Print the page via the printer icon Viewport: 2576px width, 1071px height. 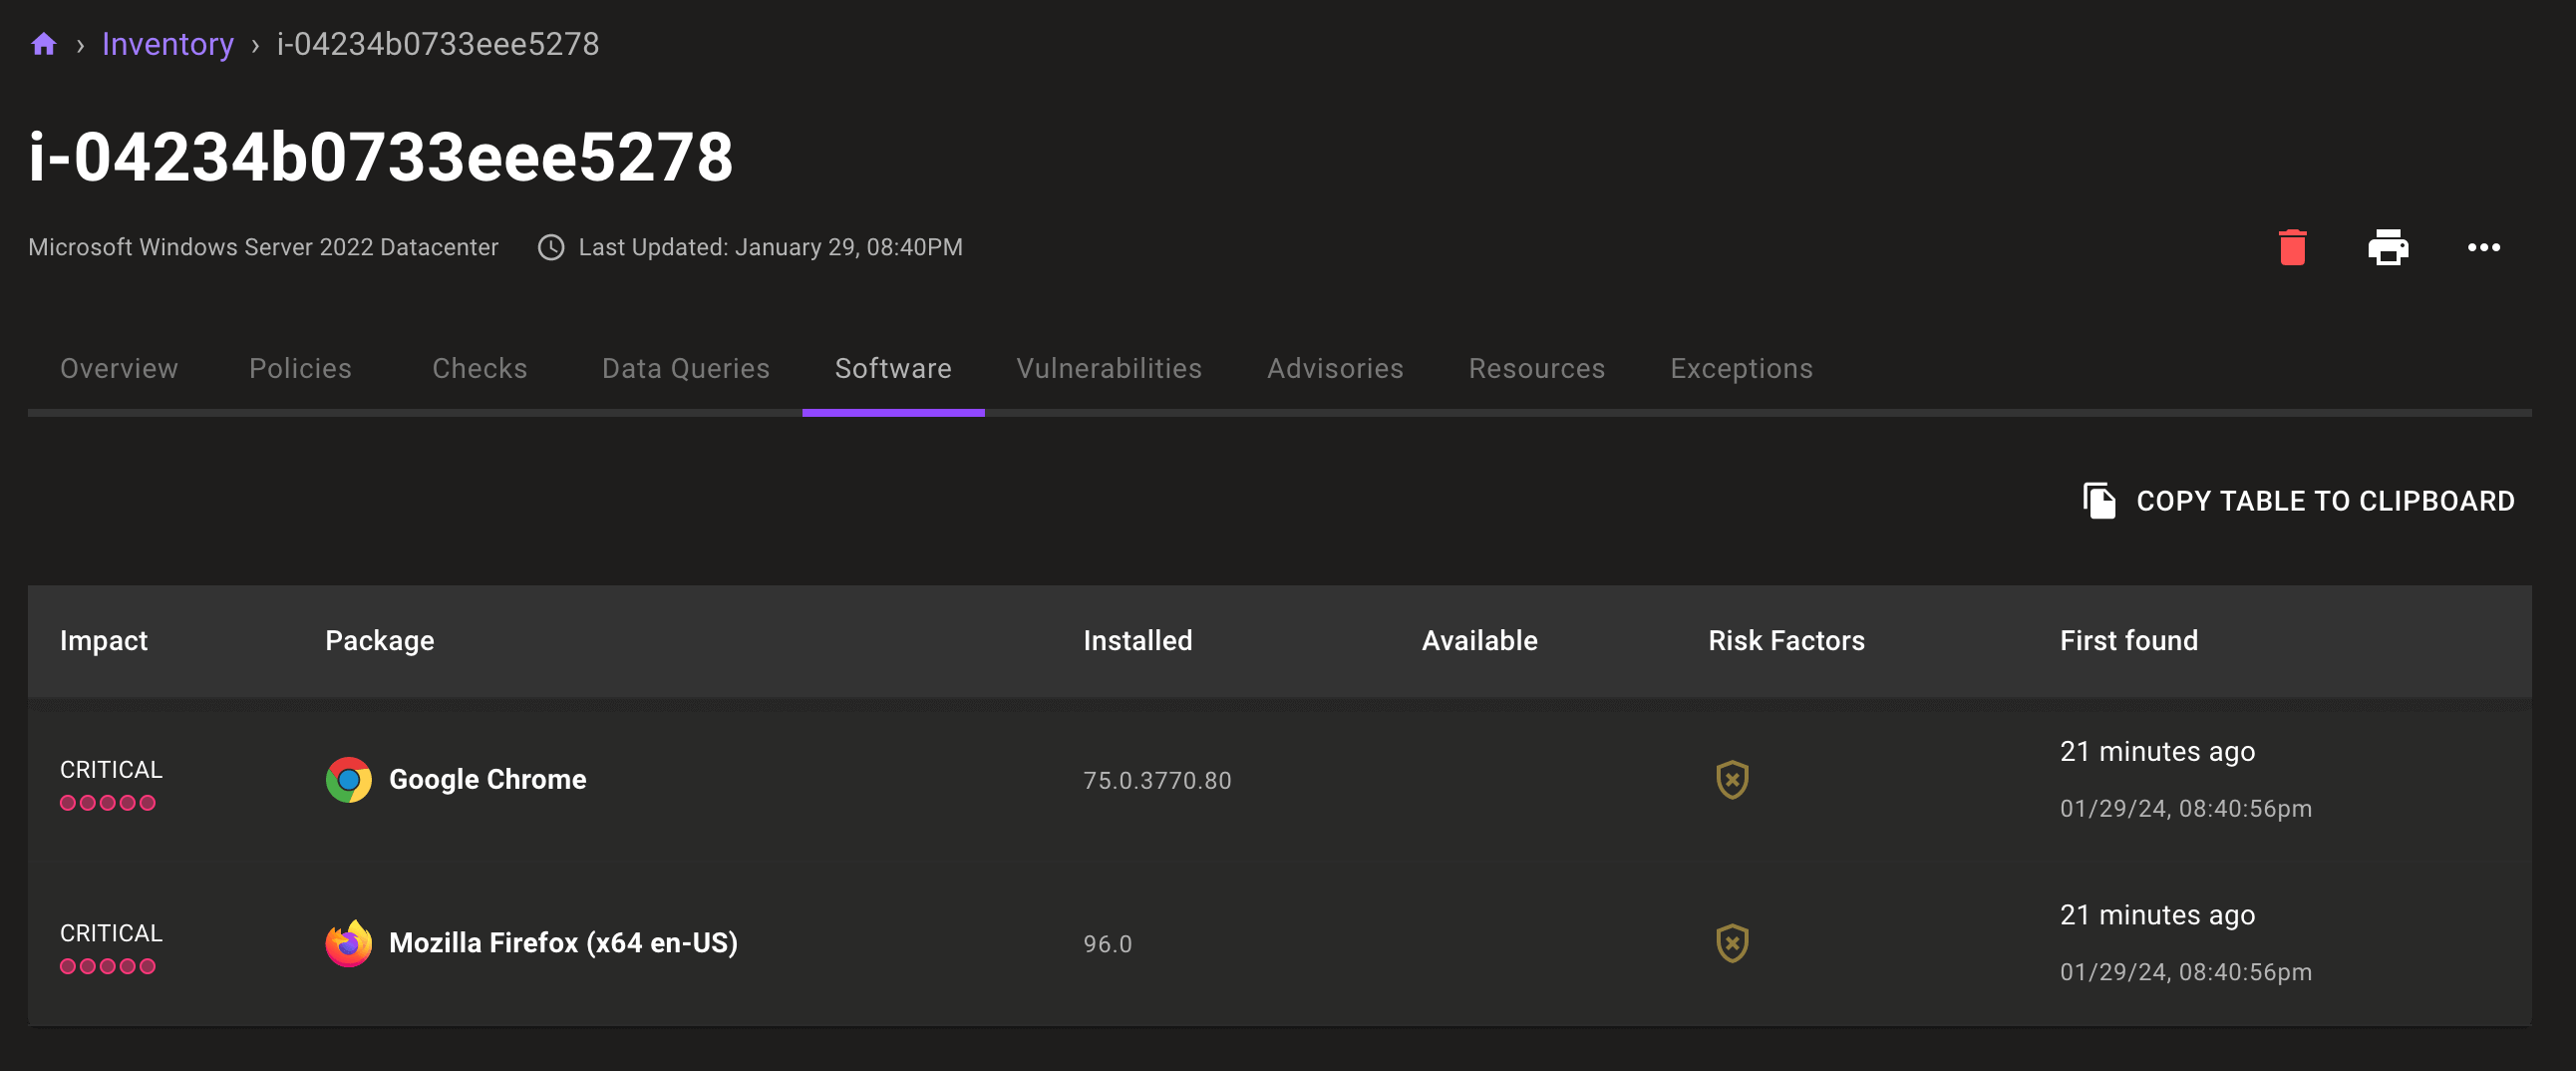2388,247
